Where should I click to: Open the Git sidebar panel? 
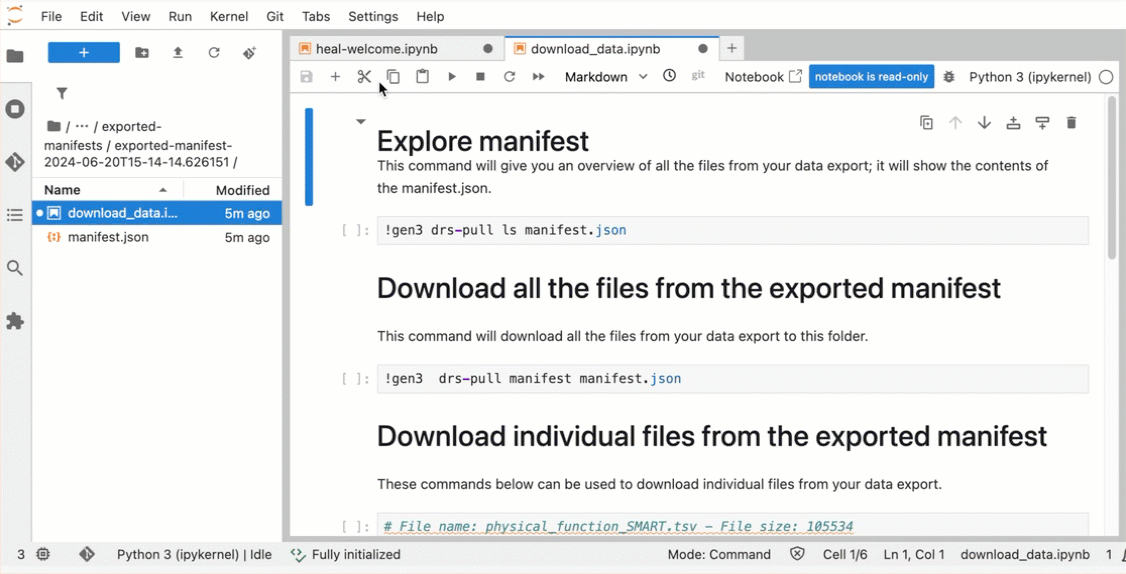pos(15,162)
